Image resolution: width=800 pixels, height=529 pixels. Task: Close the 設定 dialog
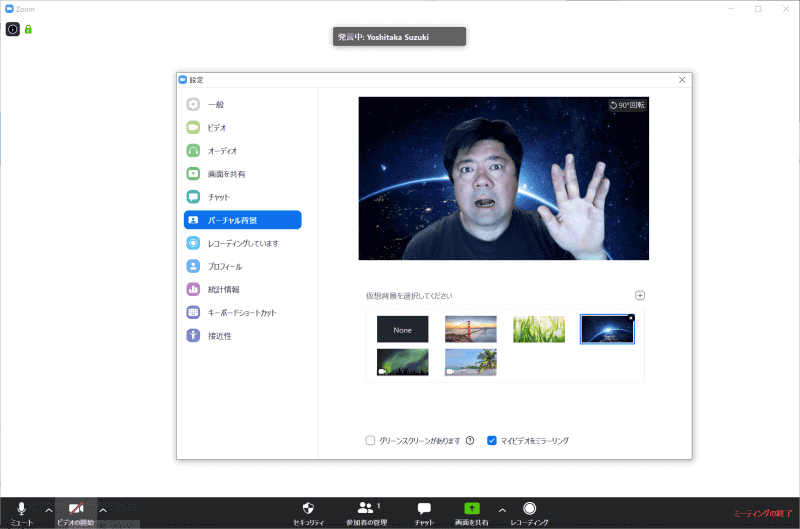[x=682, y=80]
